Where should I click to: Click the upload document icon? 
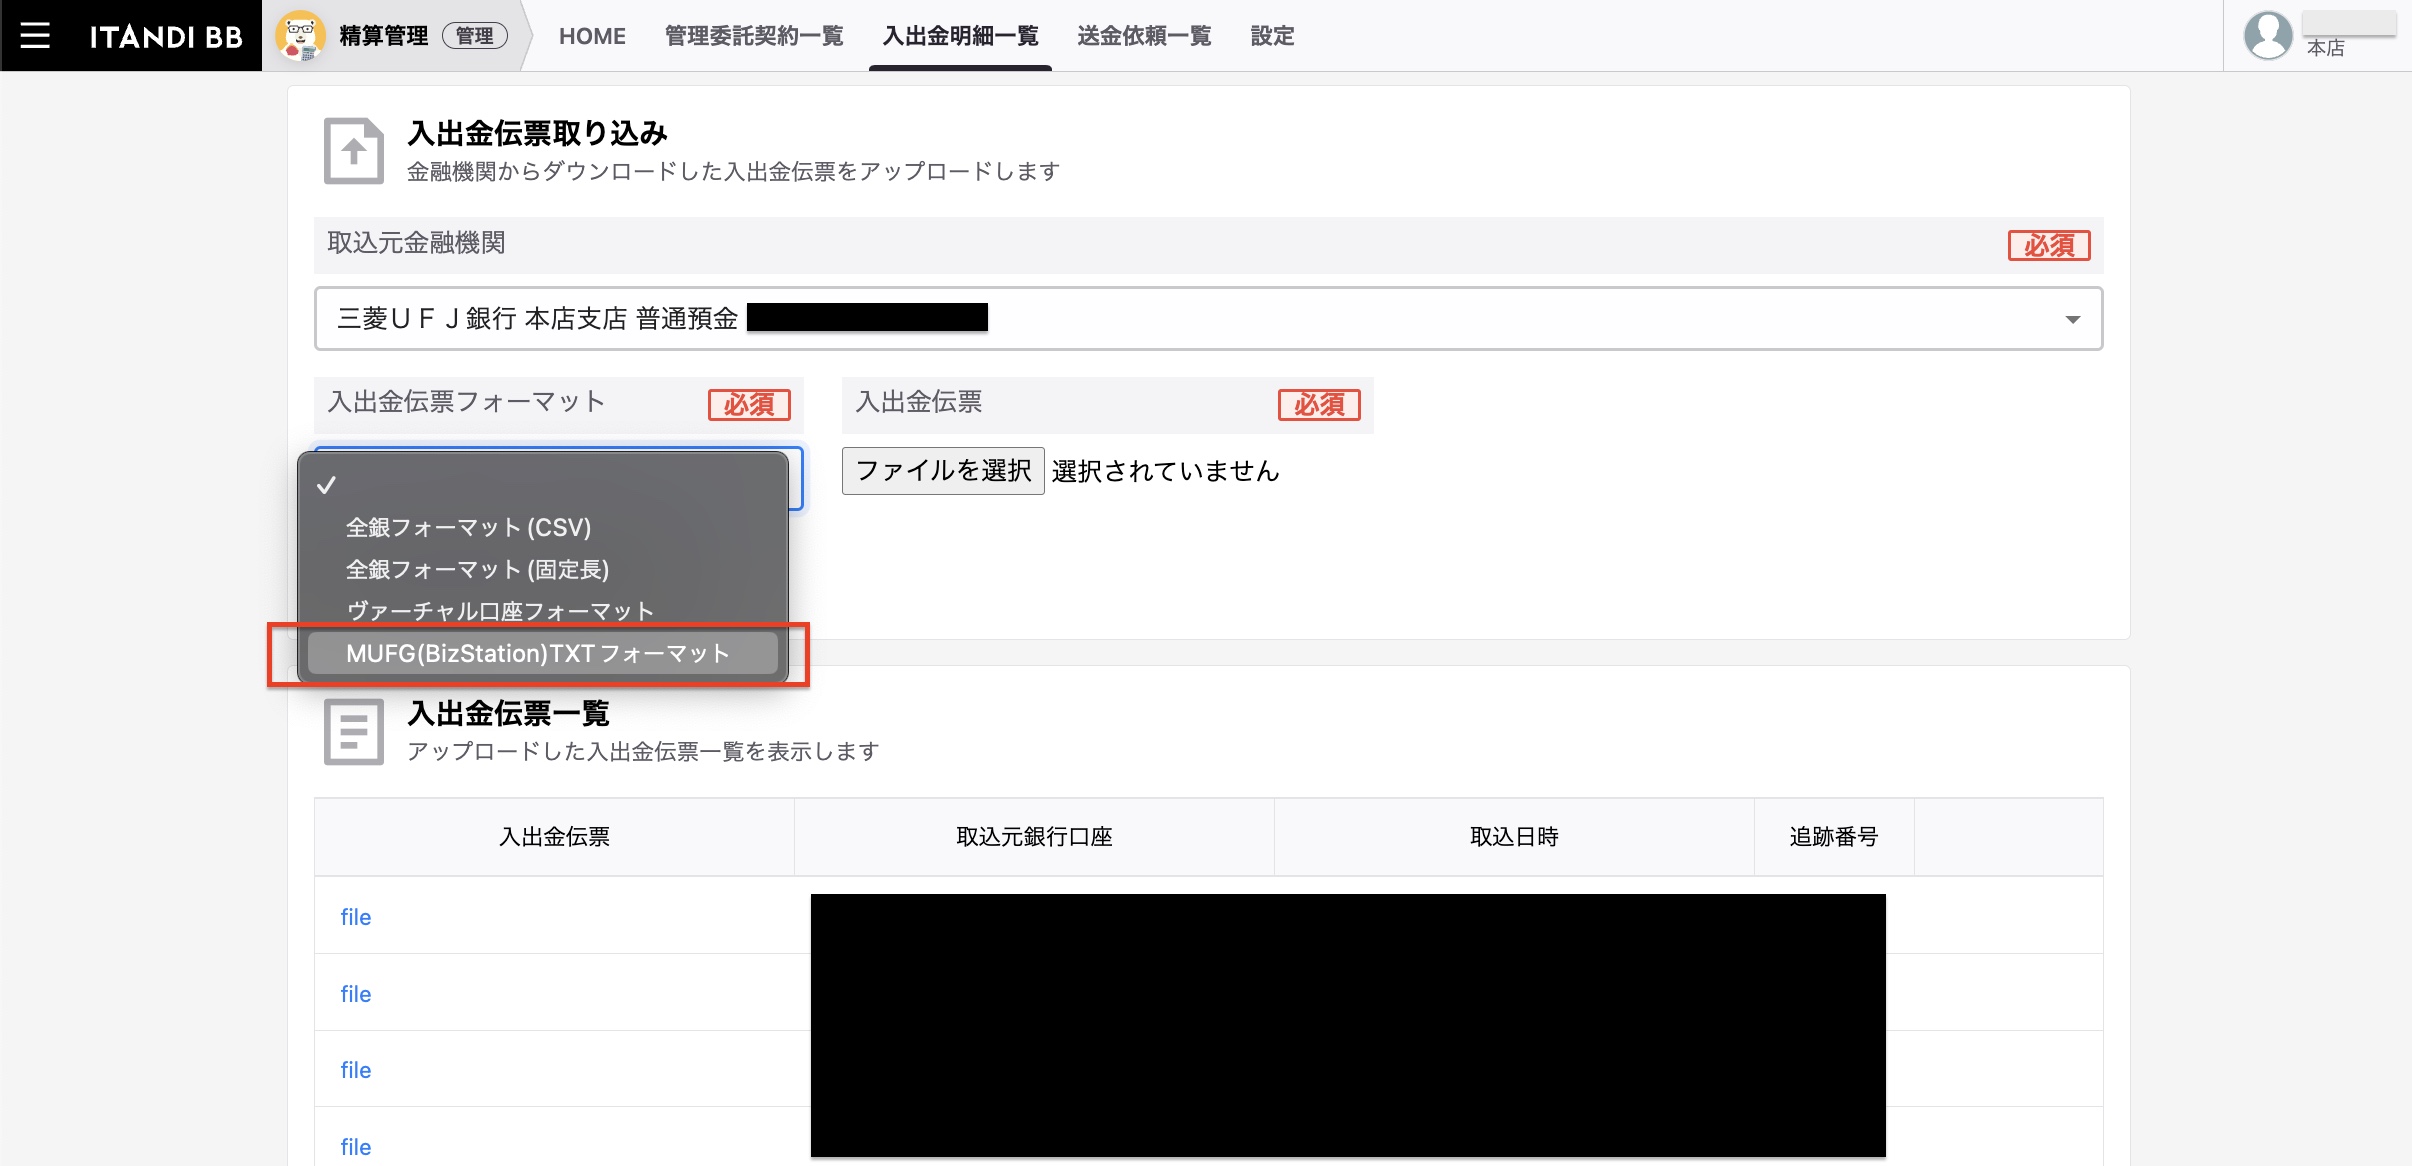[x=354, y=151]
